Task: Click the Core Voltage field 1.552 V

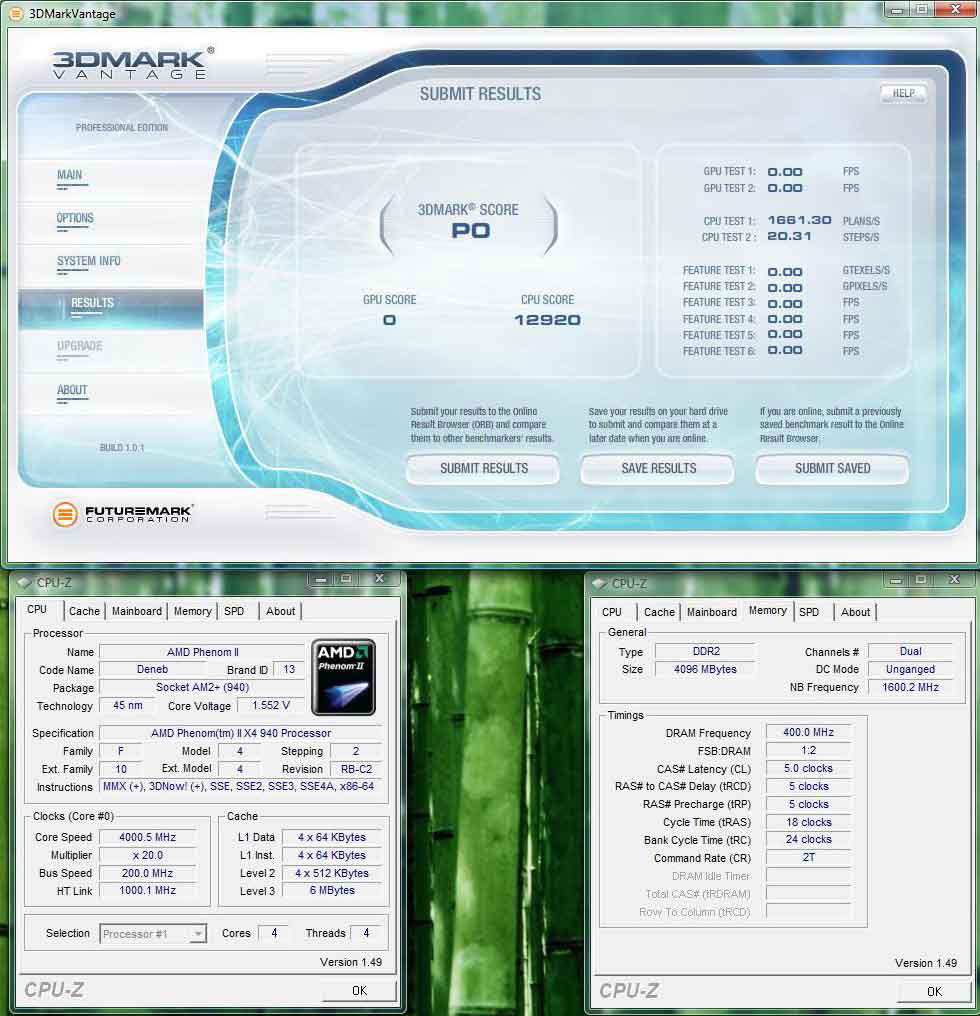Action: tap(271, 705)
